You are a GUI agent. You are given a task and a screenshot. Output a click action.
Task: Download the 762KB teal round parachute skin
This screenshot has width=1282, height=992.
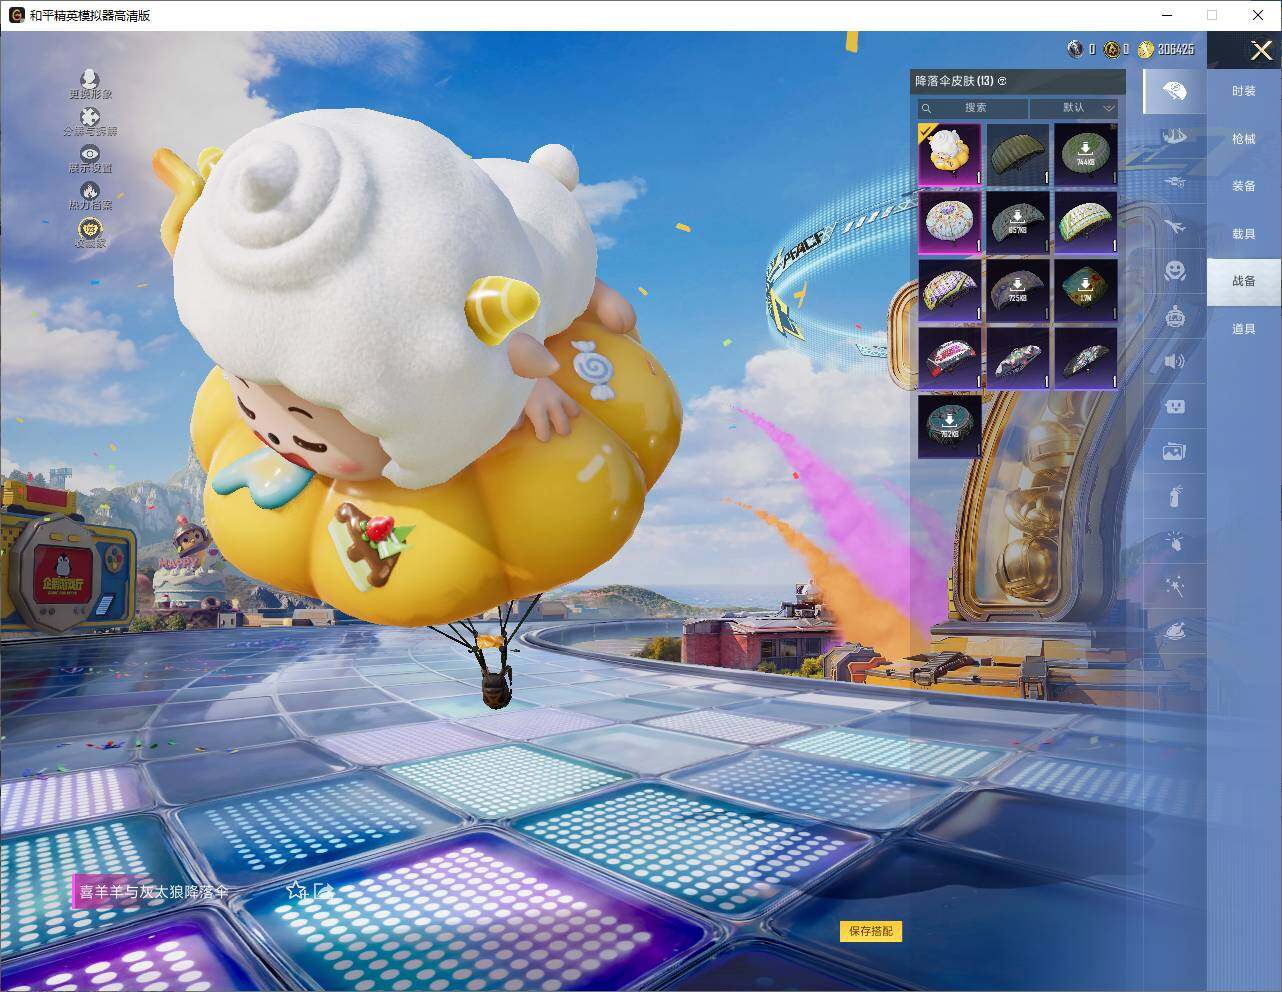tap(950, 426)
